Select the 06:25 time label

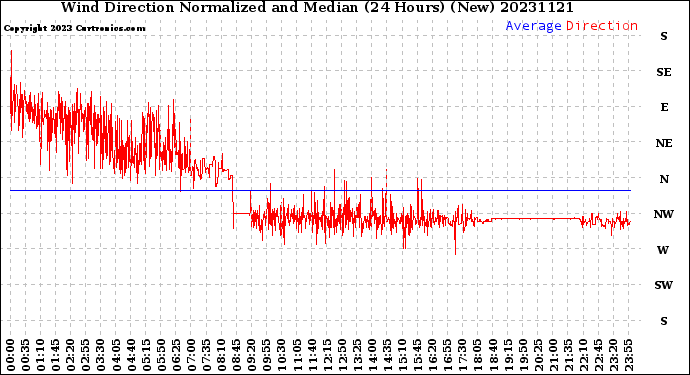176,356
